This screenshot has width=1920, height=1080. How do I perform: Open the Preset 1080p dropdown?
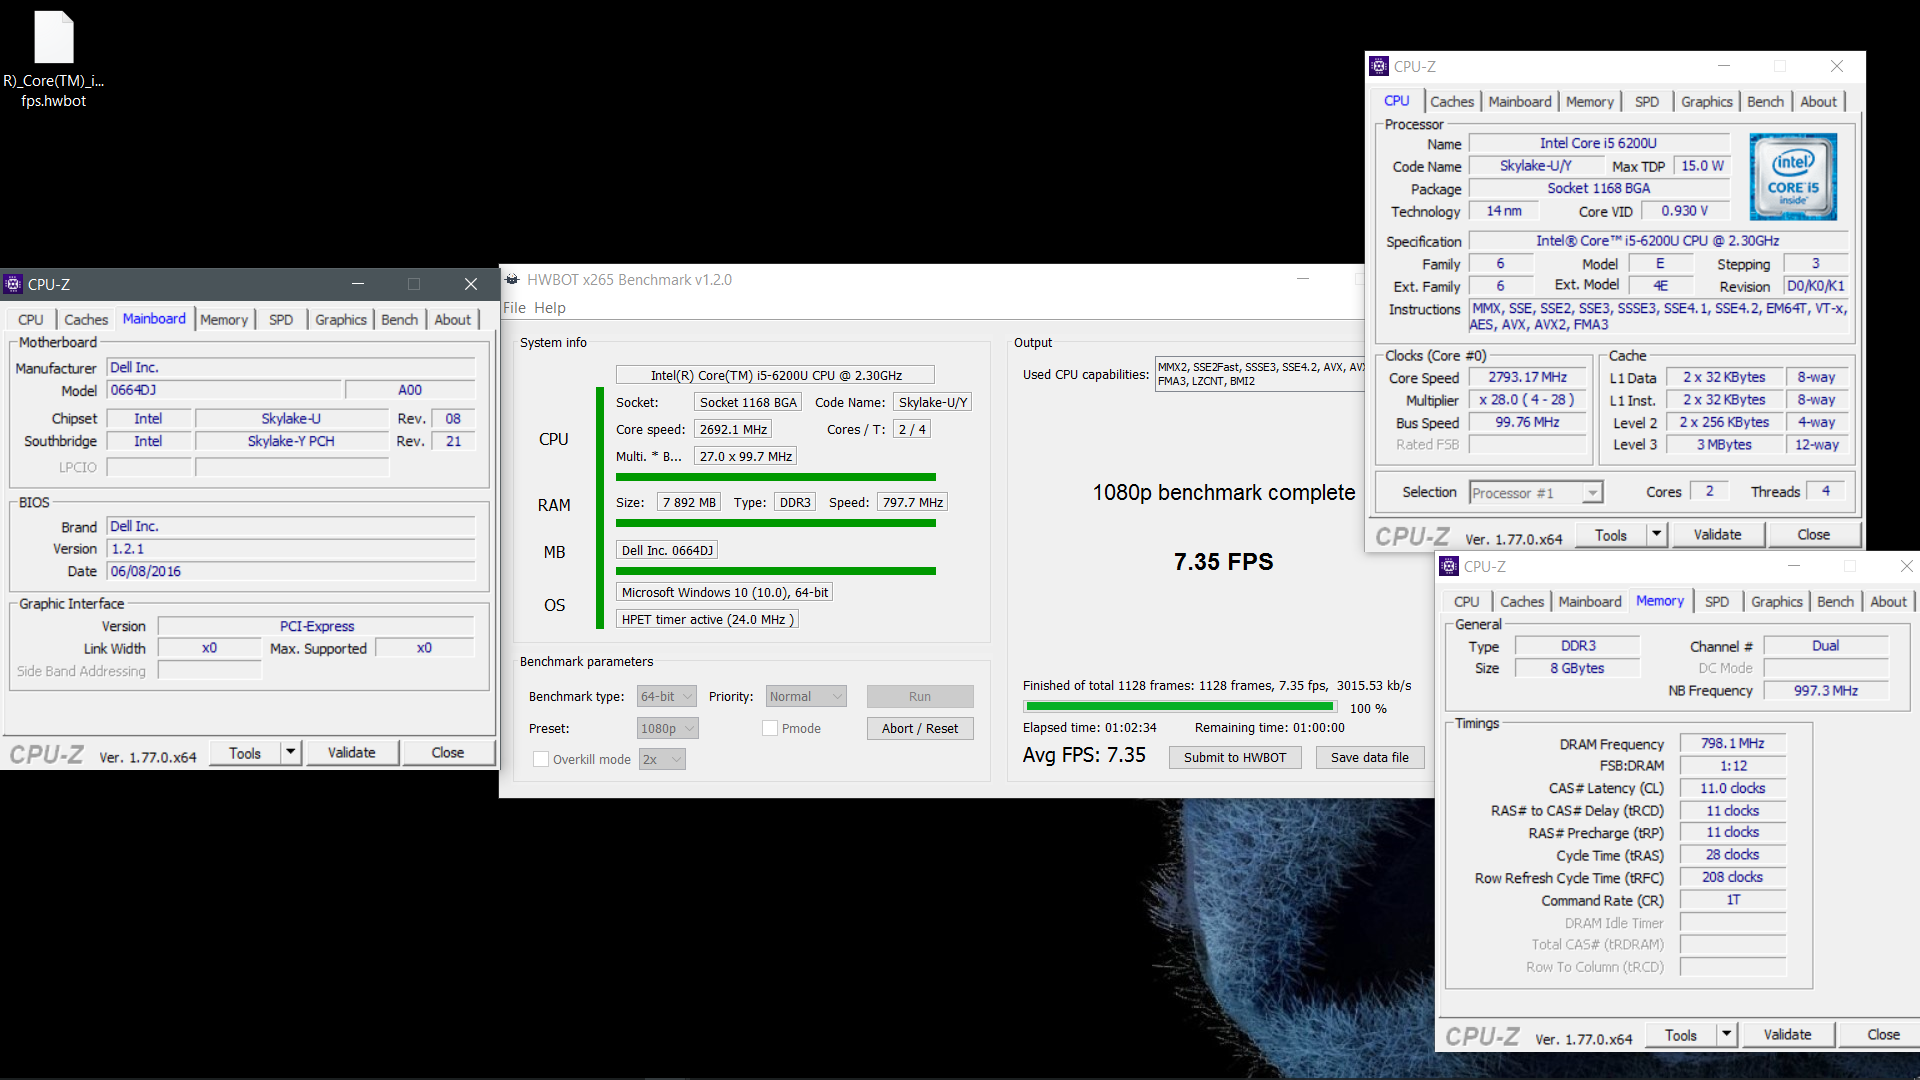point(667,728)
